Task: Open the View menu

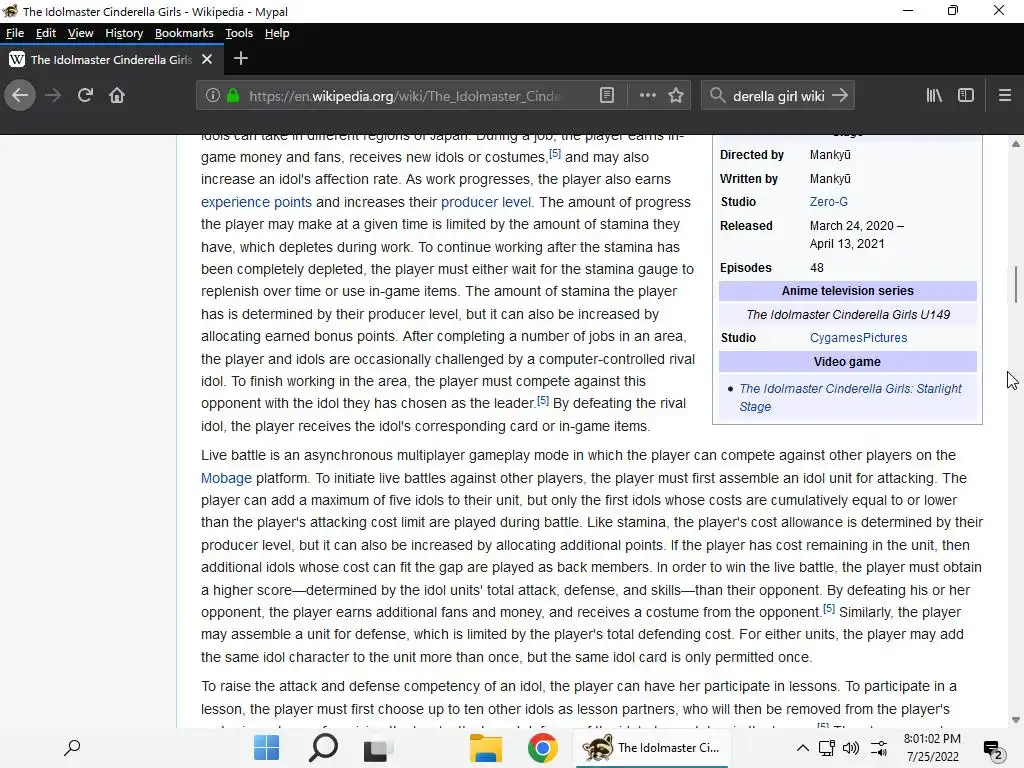Action: 80,33
